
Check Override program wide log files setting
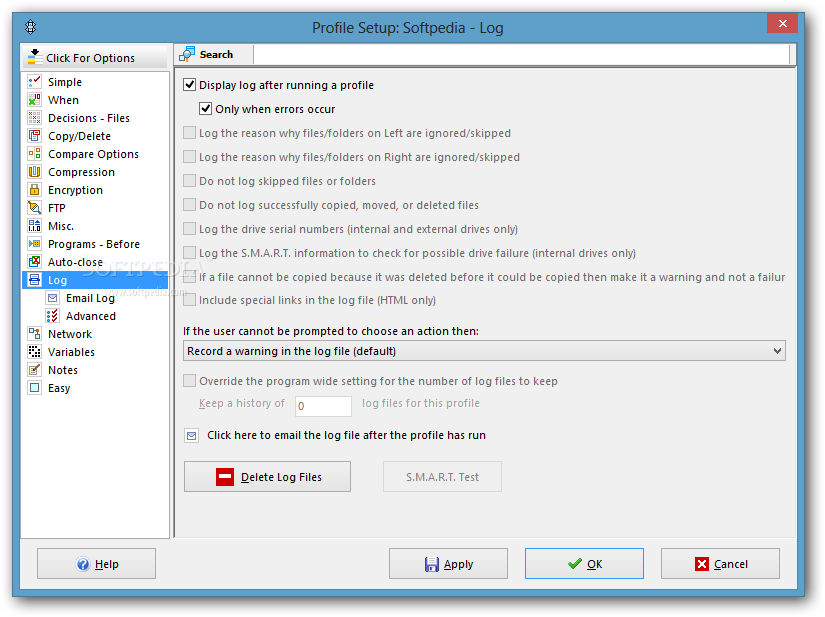[189, 381]
